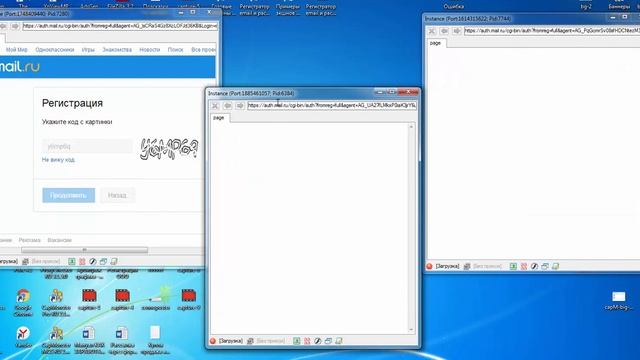This screenshot has height=360, width=640.
Task: Click last notes icon in right window status bar
Action: coord(556,266)
